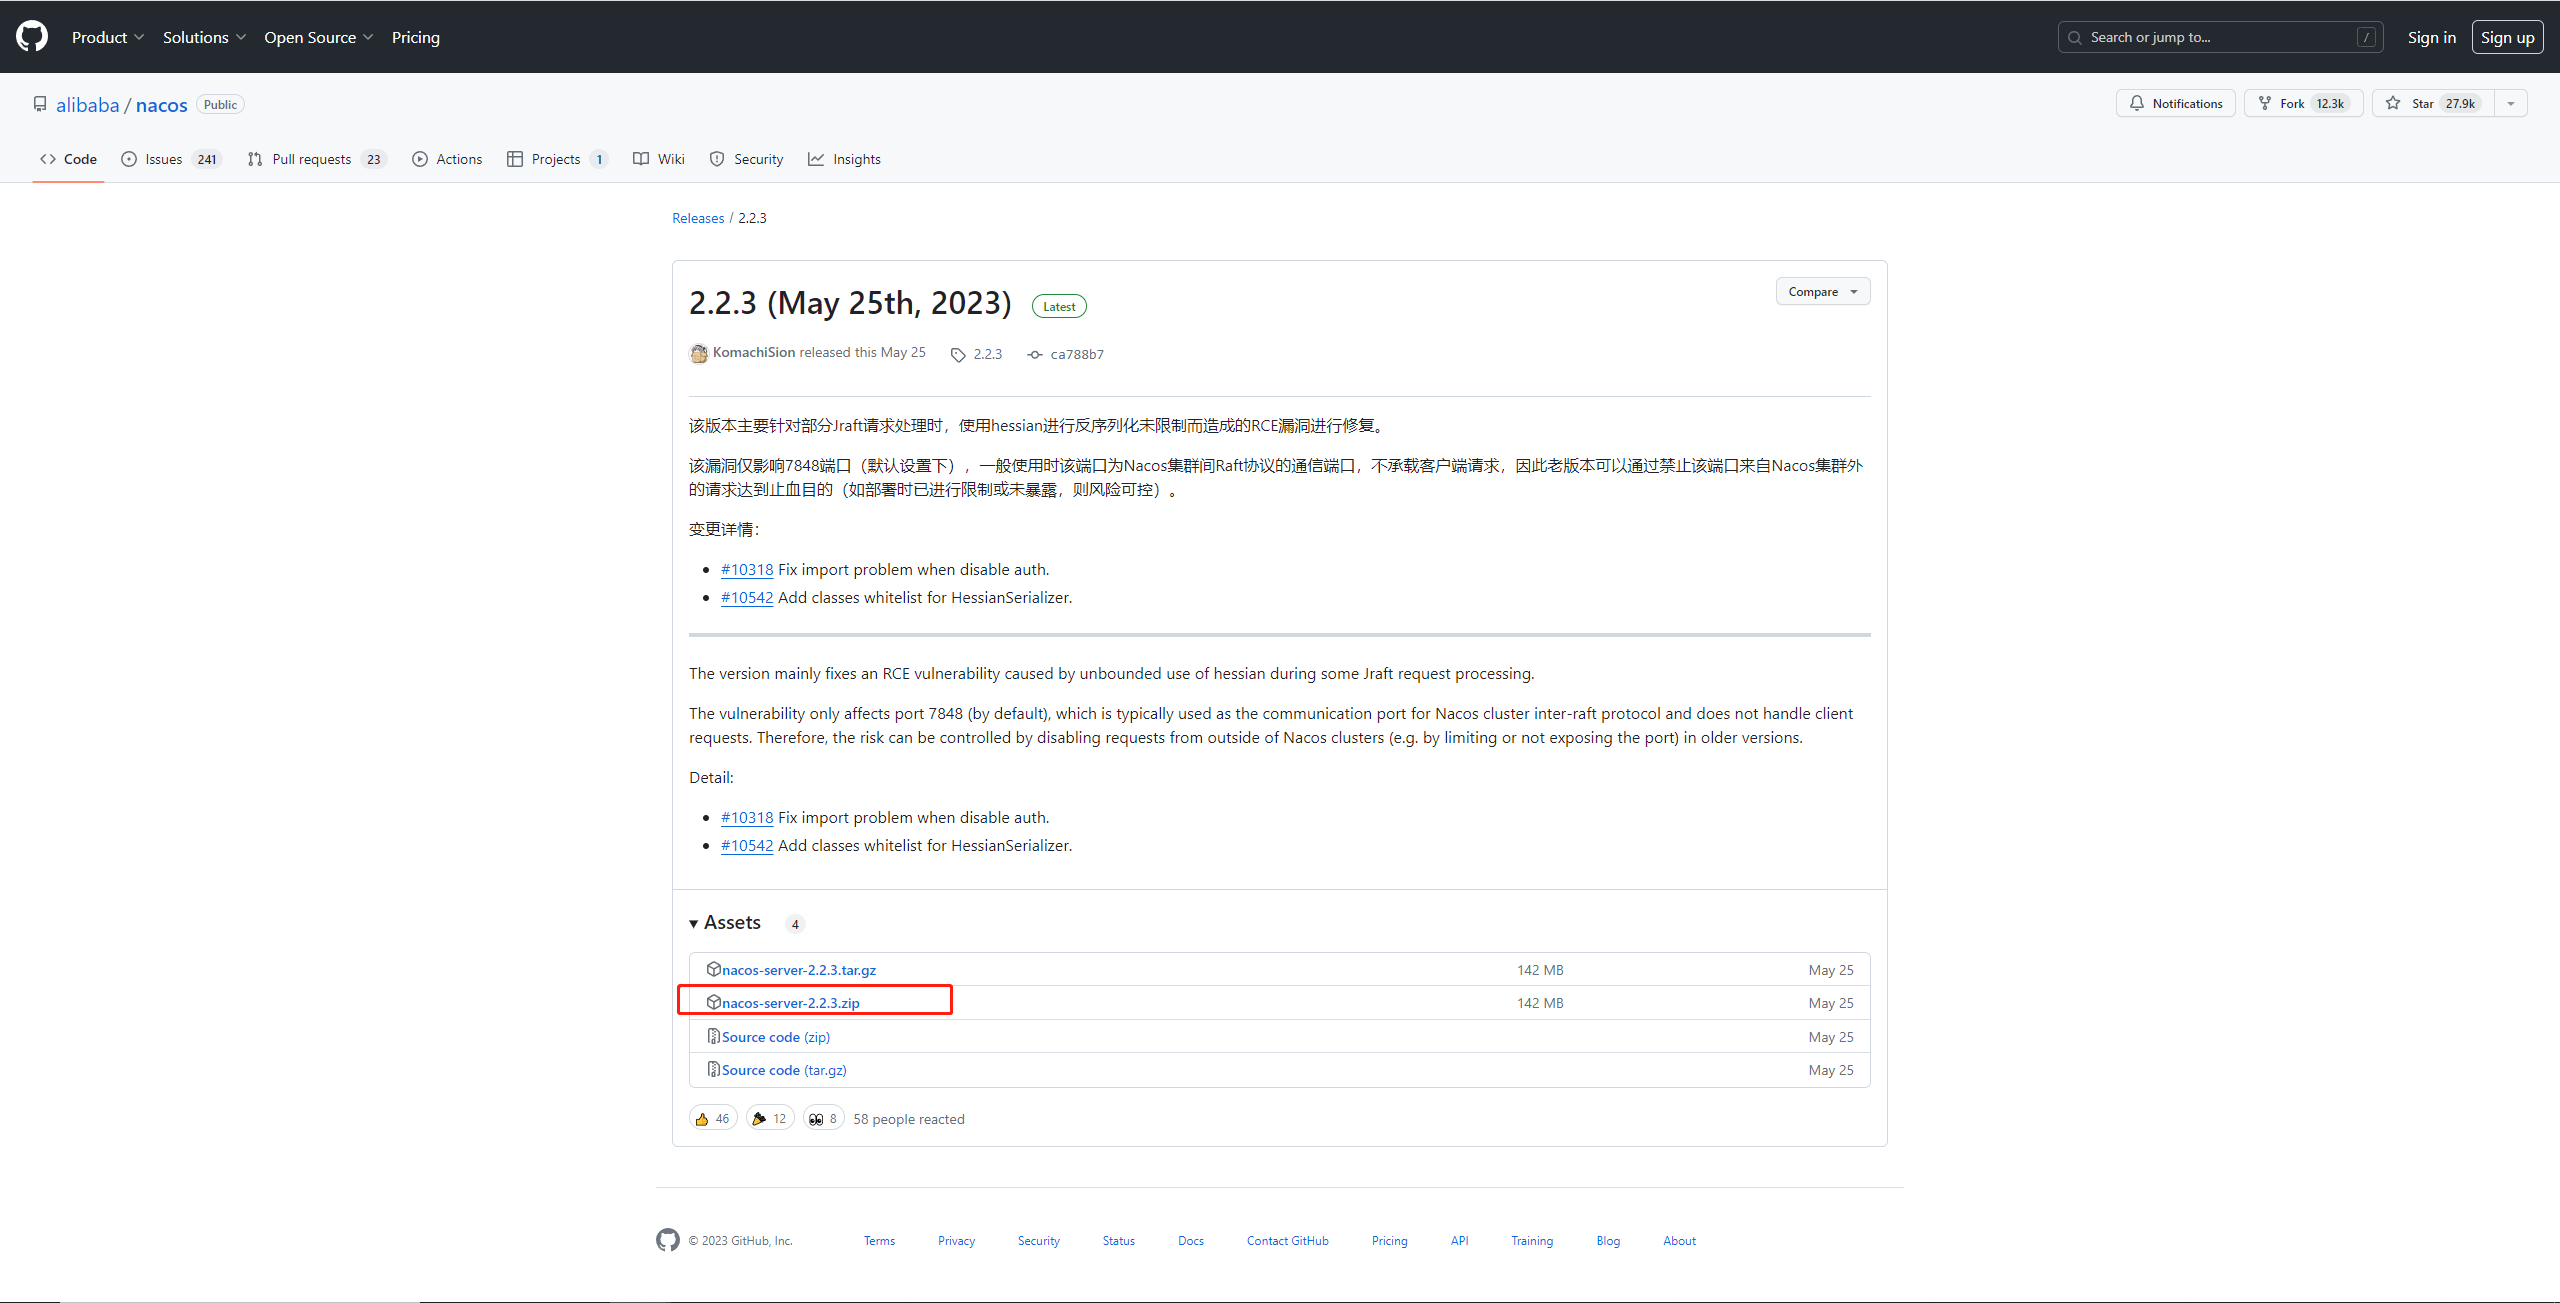Viewport: 2560px width, 1303px height.
Task: Expand the star lists dropdown arrow
Action: pyautogui.click(x=2510, y=103)
